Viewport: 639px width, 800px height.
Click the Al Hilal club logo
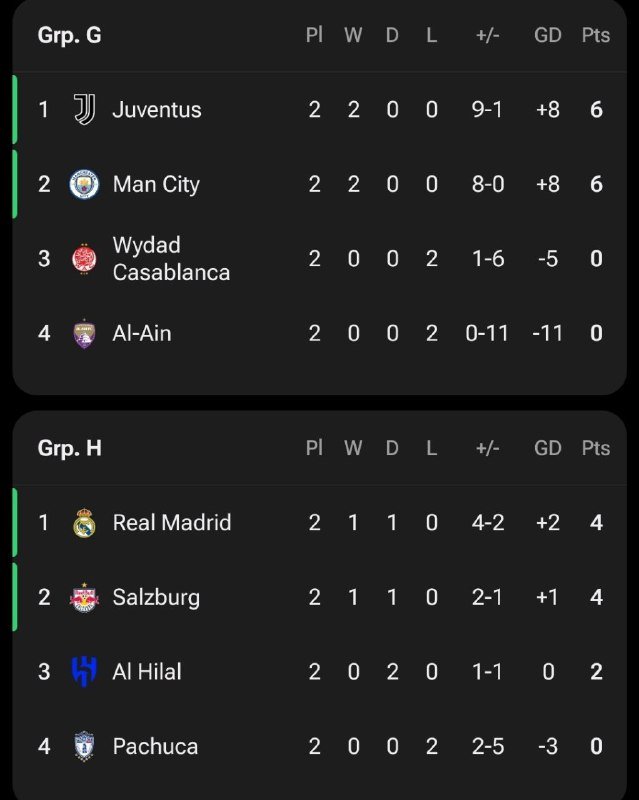(84, 672)
